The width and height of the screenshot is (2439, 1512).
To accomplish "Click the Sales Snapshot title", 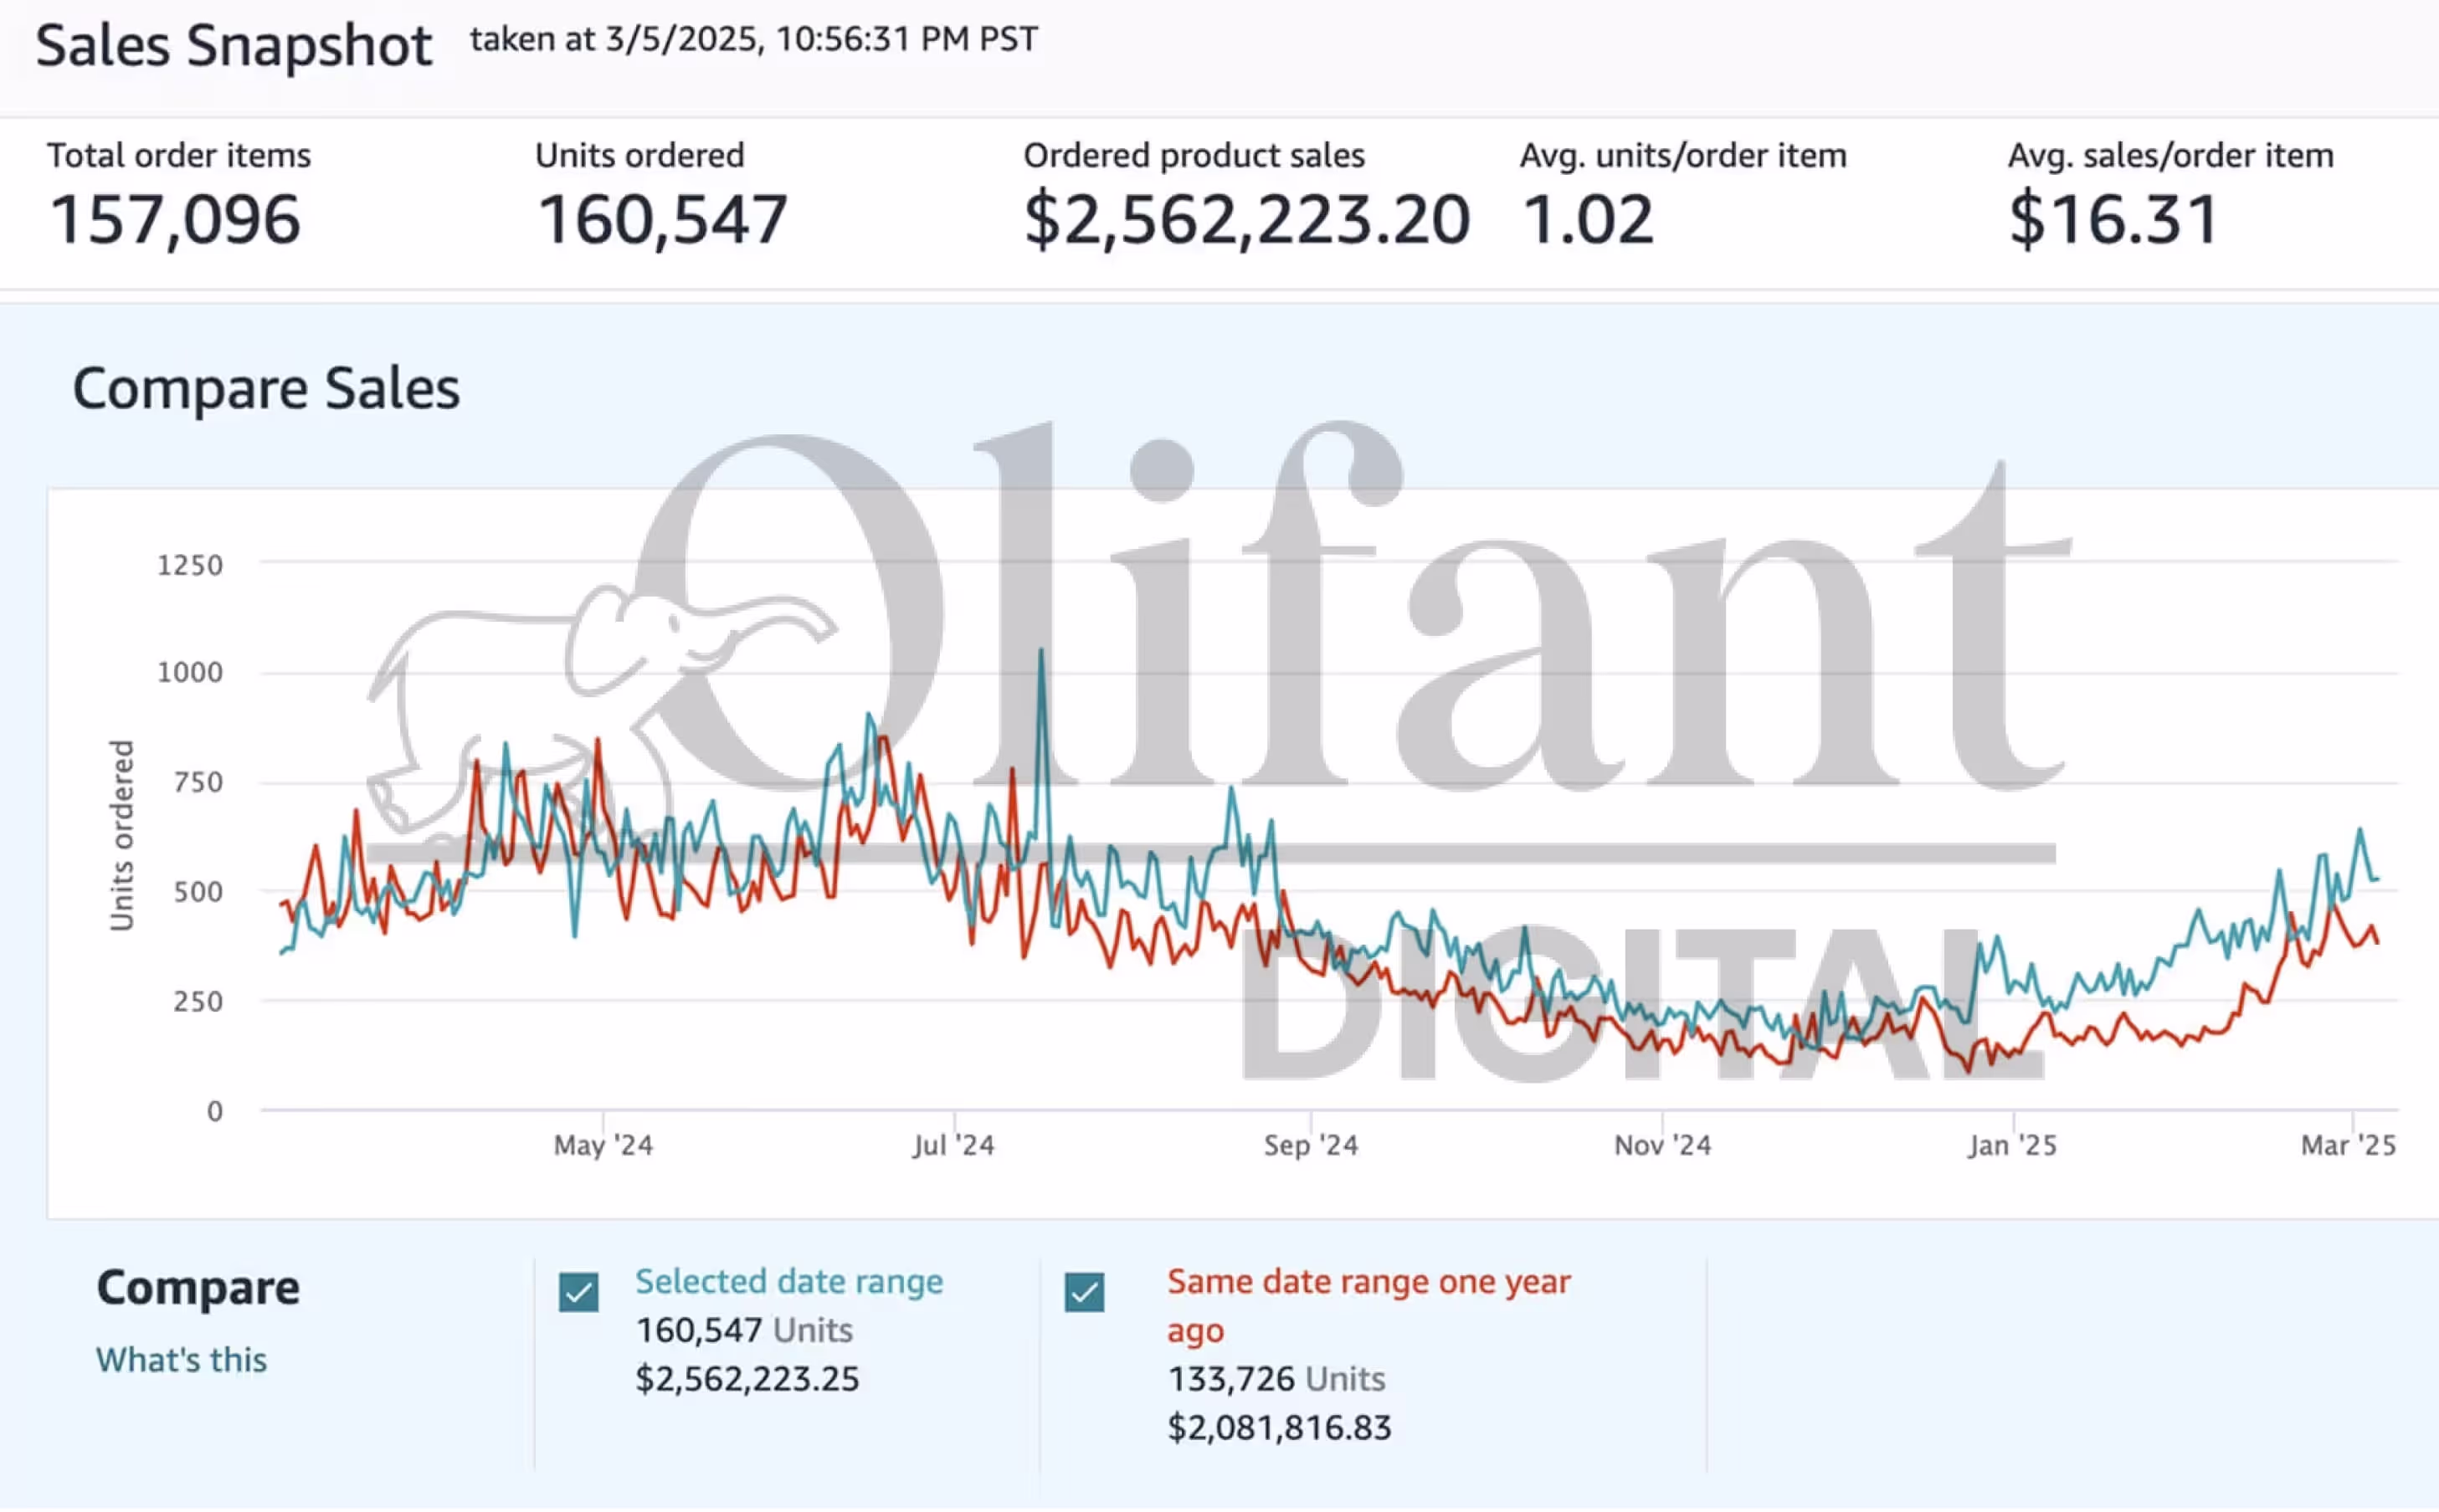I will [x=233, y=46].
